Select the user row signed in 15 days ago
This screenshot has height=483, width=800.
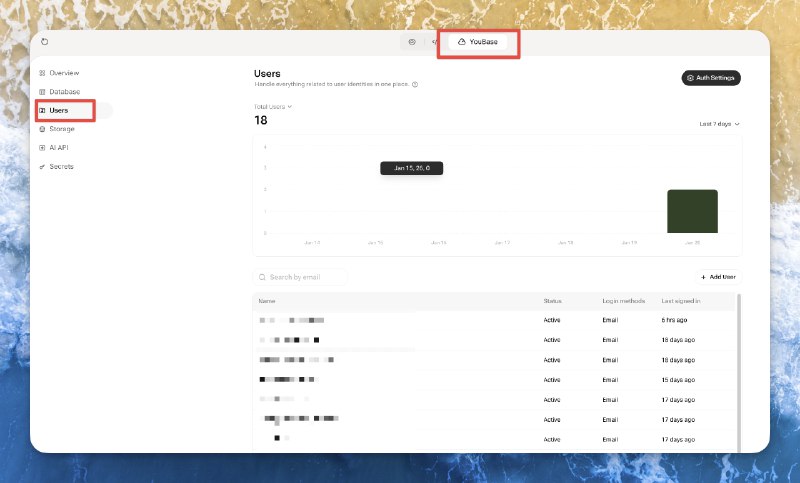[x=495, y=380]
